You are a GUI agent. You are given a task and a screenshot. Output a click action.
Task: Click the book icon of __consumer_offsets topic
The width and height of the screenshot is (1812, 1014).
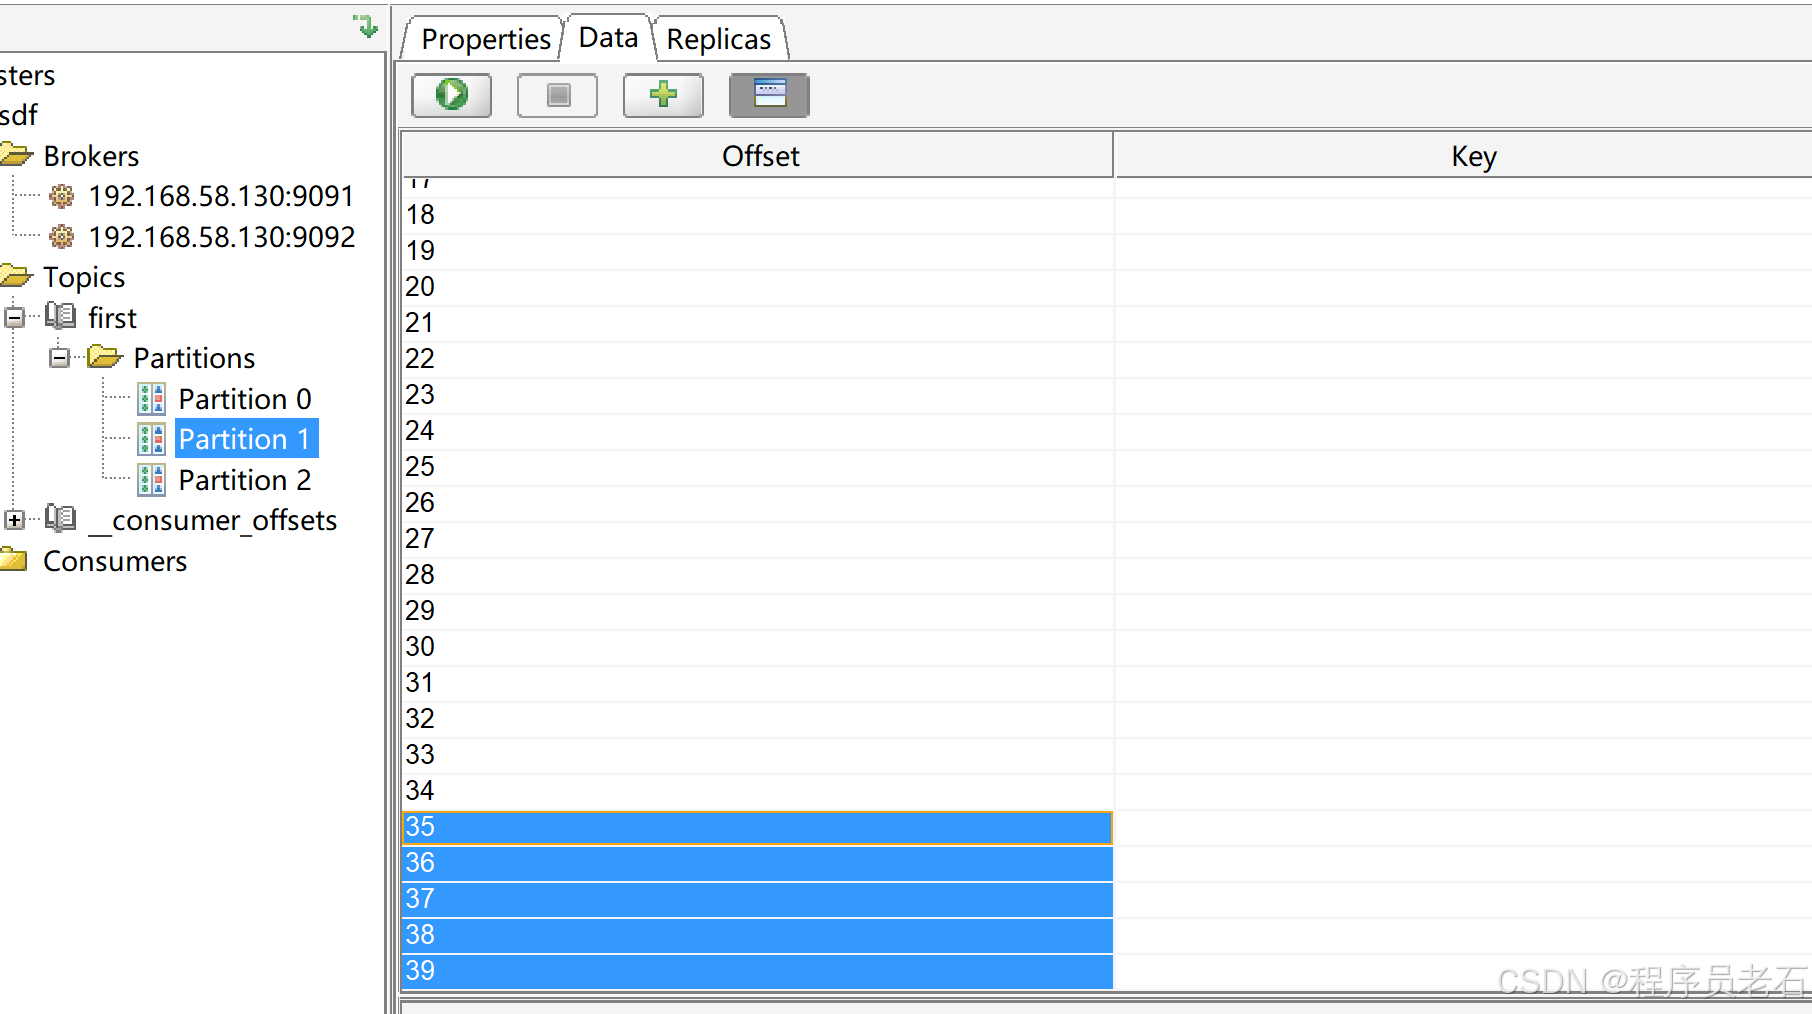pos(60,519)
